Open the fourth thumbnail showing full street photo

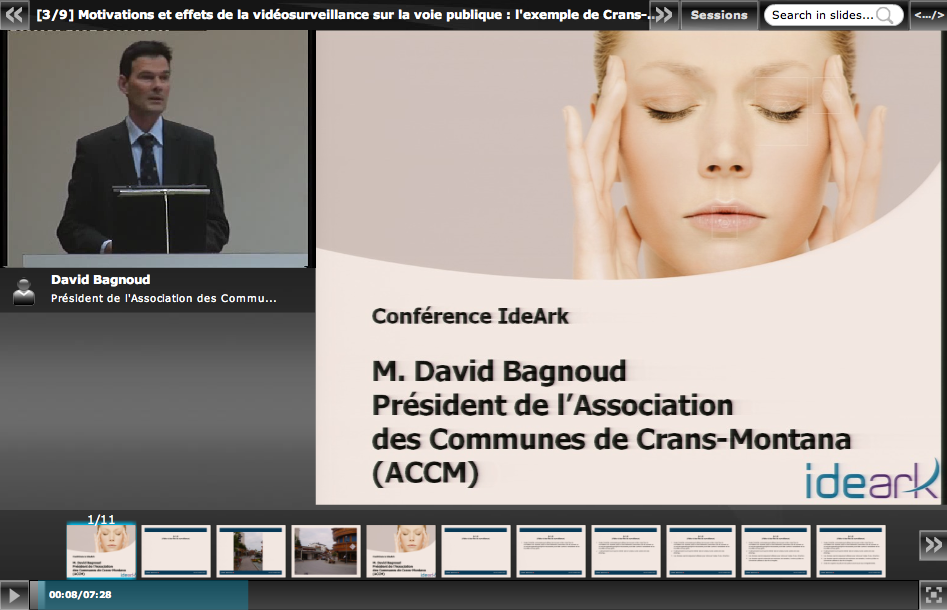point(326,551)
